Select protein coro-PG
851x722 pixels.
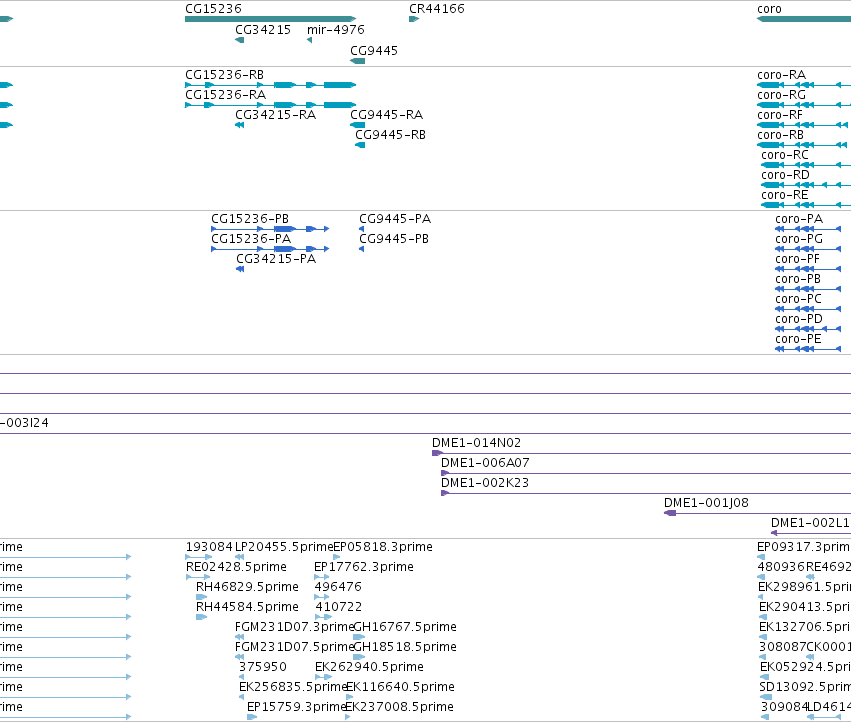coord(799,239)
